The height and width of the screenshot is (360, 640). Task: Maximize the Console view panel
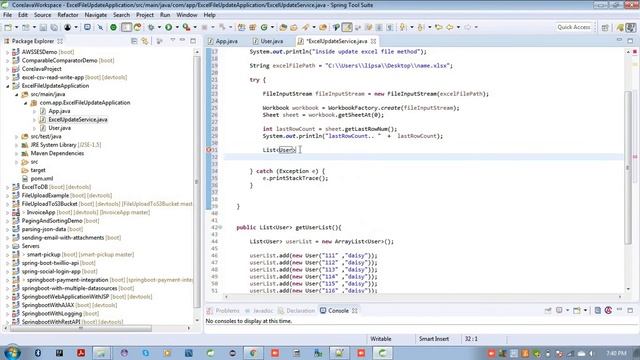pos(630,310)
